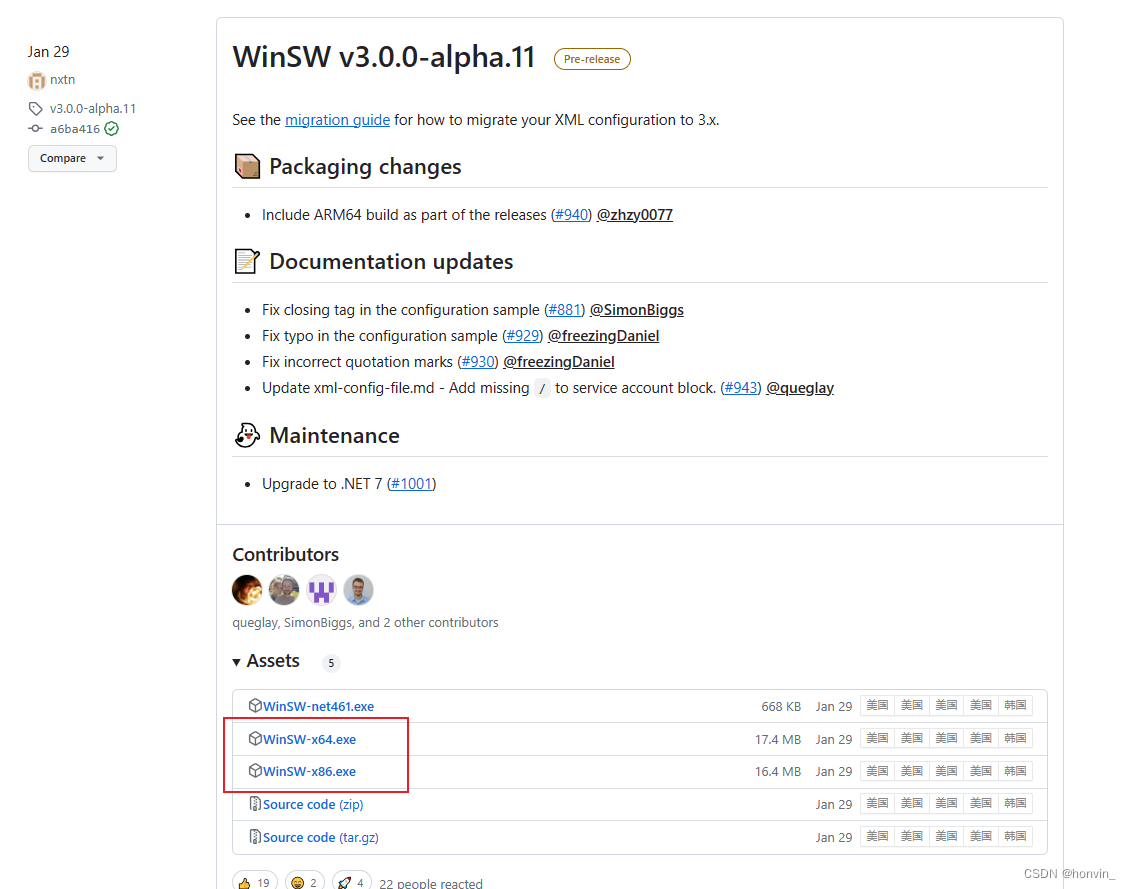1131x889 pixels.
Task: Click the laughing emoji reaction
Action: tap(305, 882)
